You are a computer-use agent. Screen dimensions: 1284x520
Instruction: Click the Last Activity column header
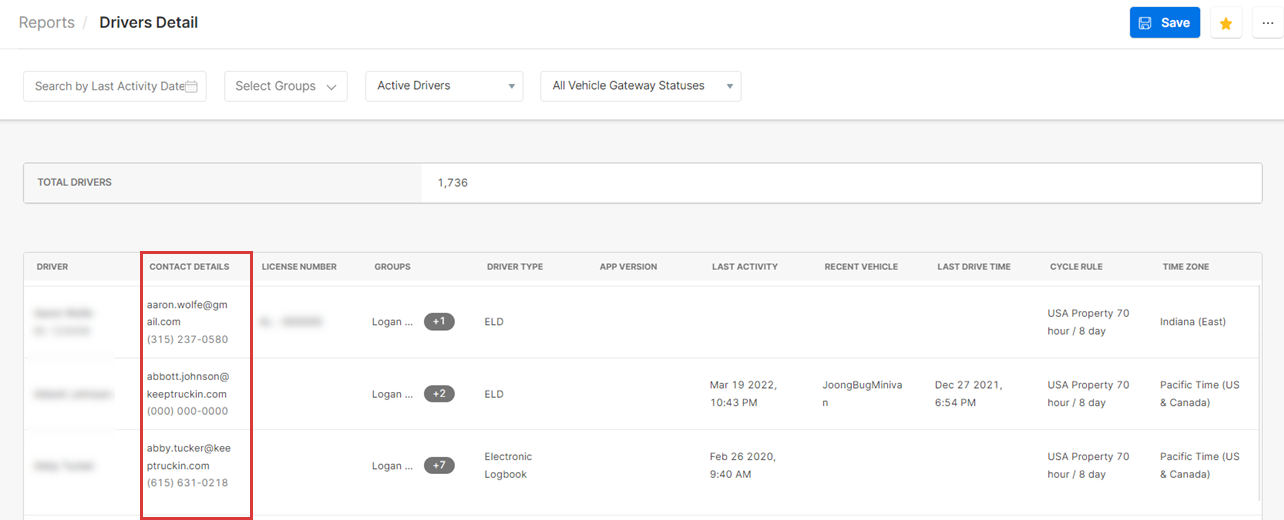pyautogui.click(x=744, y=267)
